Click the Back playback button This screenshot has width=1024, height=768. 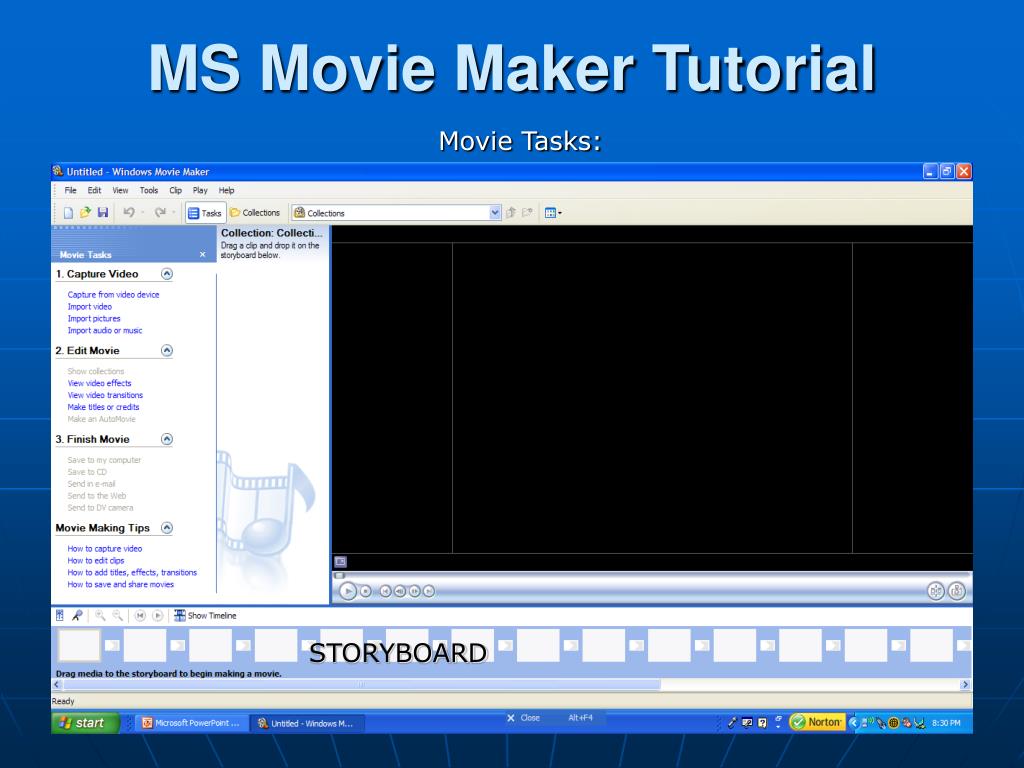[385, 592]
